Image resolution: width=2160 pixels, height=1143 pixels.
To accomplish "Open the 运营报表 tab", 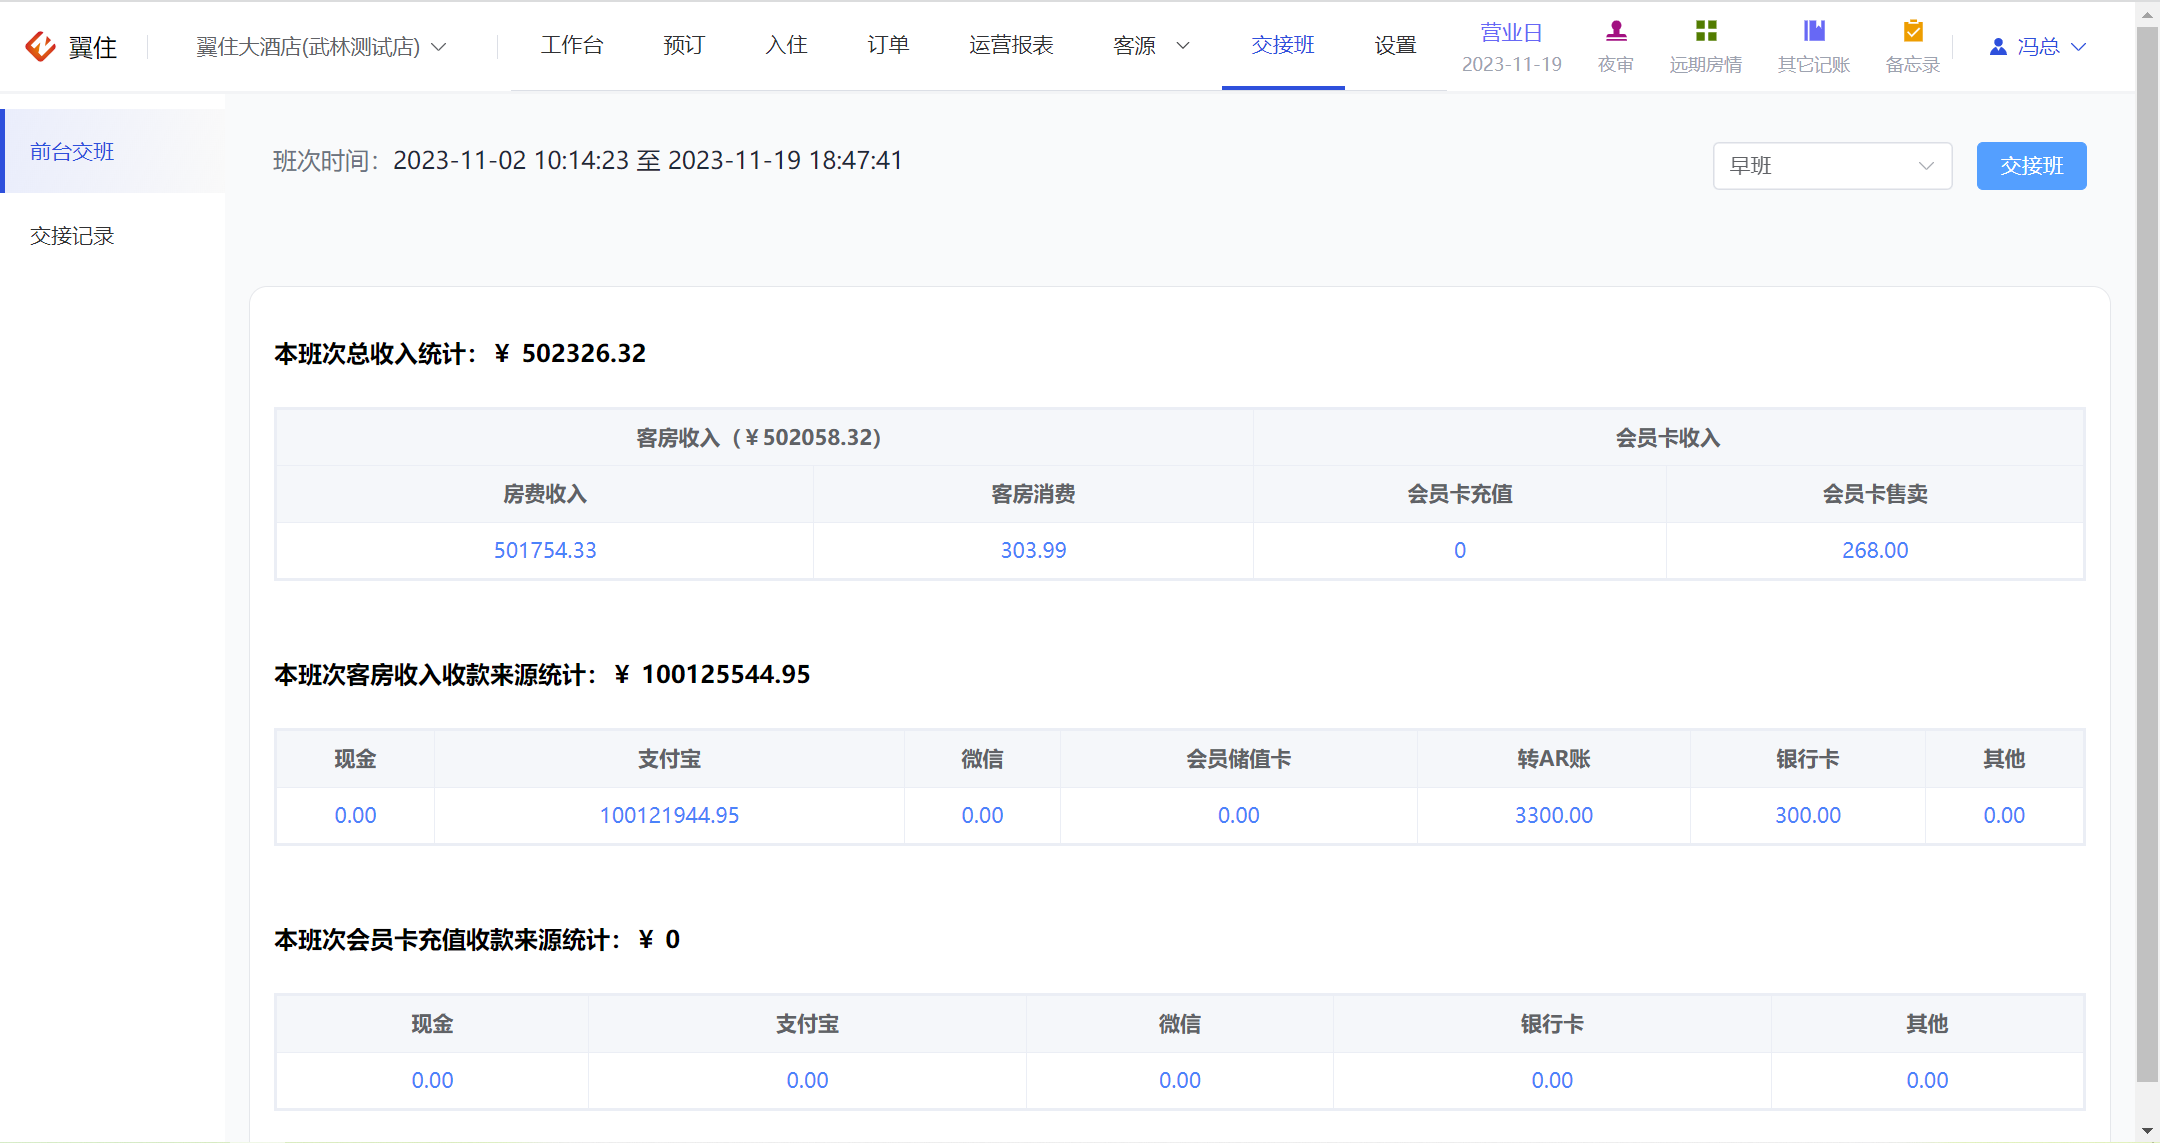I will [x=1011, y=45].
